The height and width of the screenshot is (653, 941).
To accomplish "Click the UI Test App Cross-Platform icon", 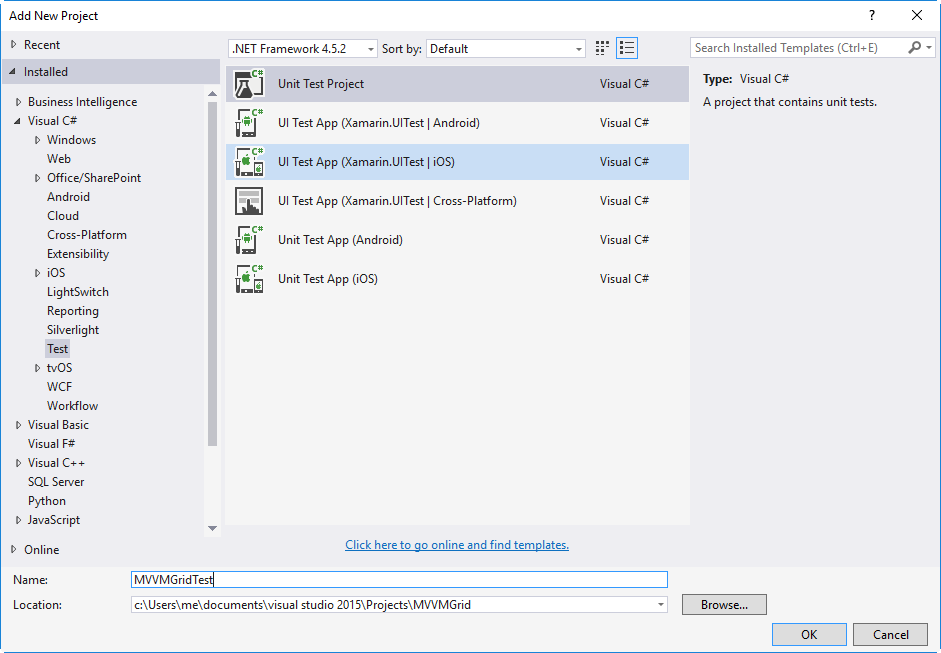I will point(249,201).
